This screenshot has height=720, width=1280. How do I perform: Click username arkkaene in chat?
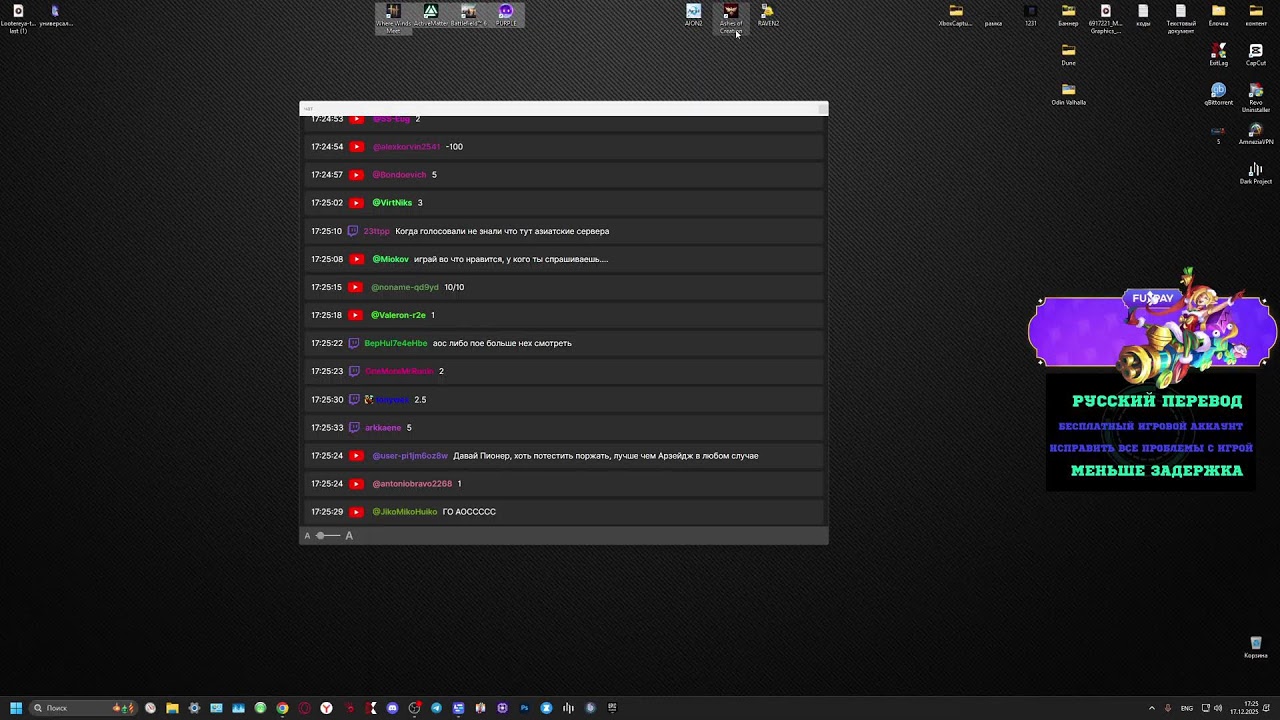point(383,428)
